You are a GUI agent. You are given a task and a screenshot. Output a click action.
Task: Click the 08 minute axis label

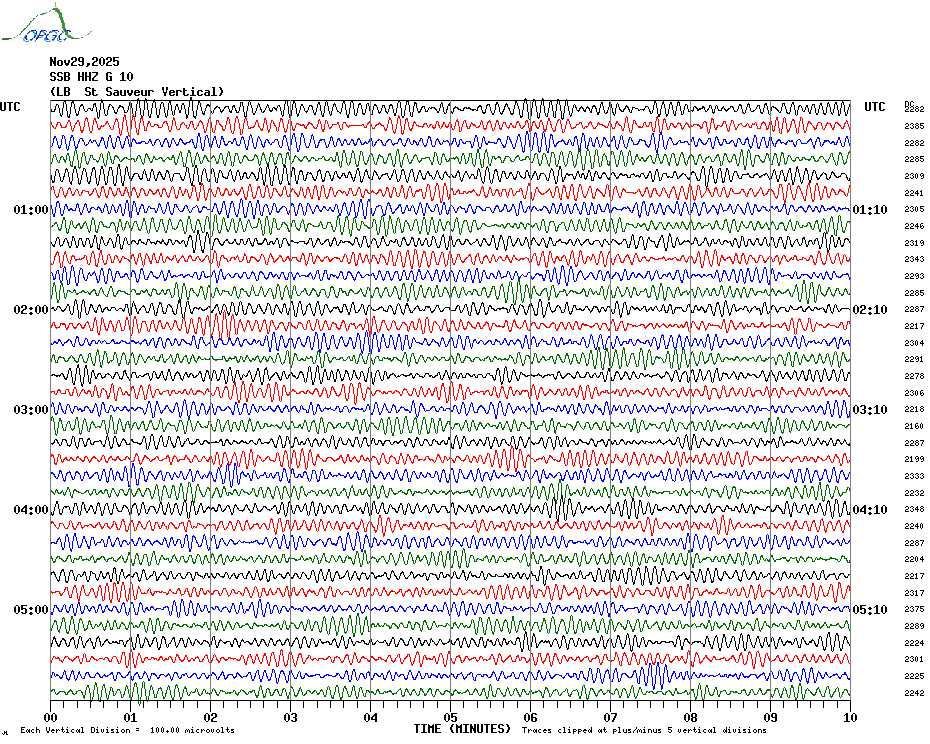[690, 718]
